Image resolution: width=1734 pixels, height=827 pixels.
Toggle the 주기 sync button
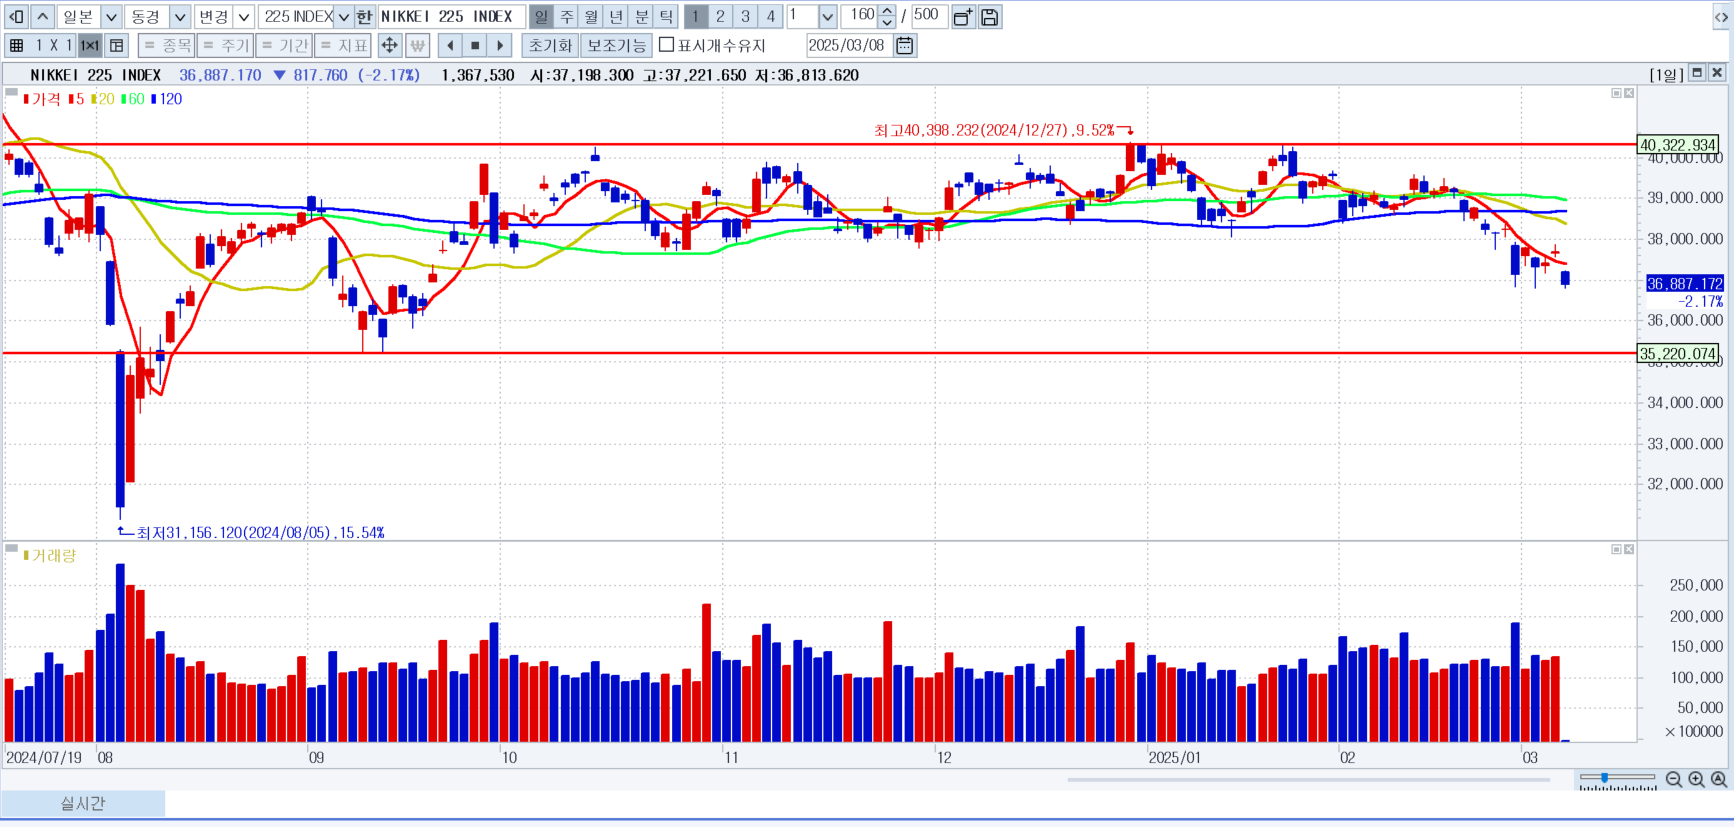click(x=225, y=45)
